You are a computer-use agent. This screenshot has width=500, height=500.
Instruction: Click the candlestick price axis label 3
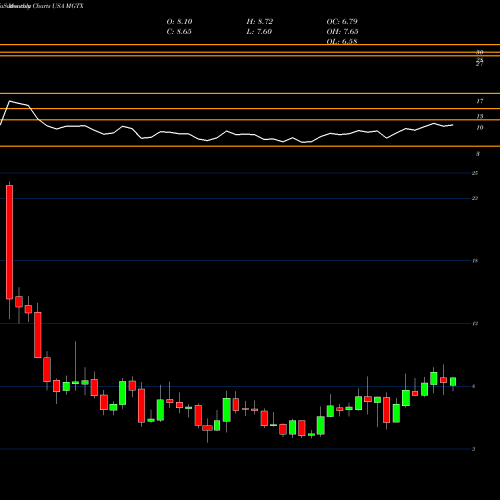pyautogui.click(x=474, y=449)
